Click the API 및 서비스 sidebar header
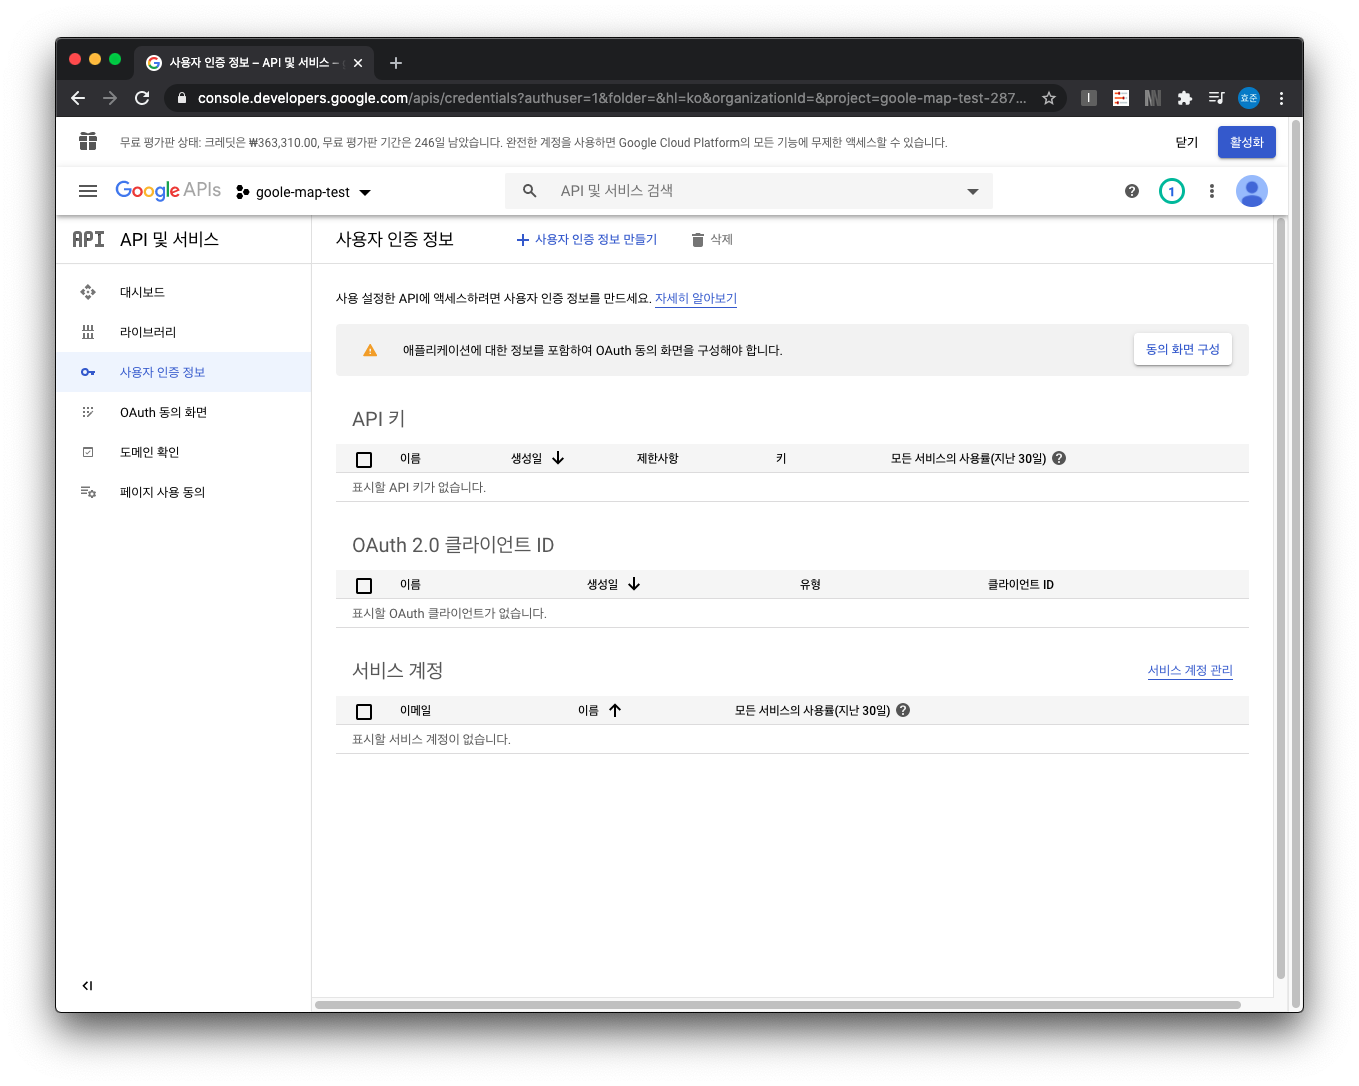The width and height of the screenshot is (1359, 1086). tap(146, 240)
